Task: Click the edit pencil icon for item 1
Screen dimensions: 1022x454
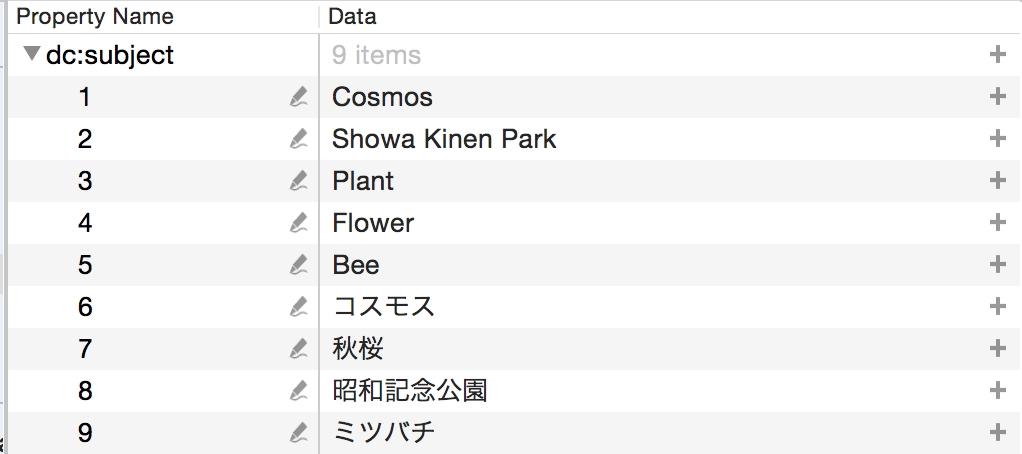Action: [298, 97]
